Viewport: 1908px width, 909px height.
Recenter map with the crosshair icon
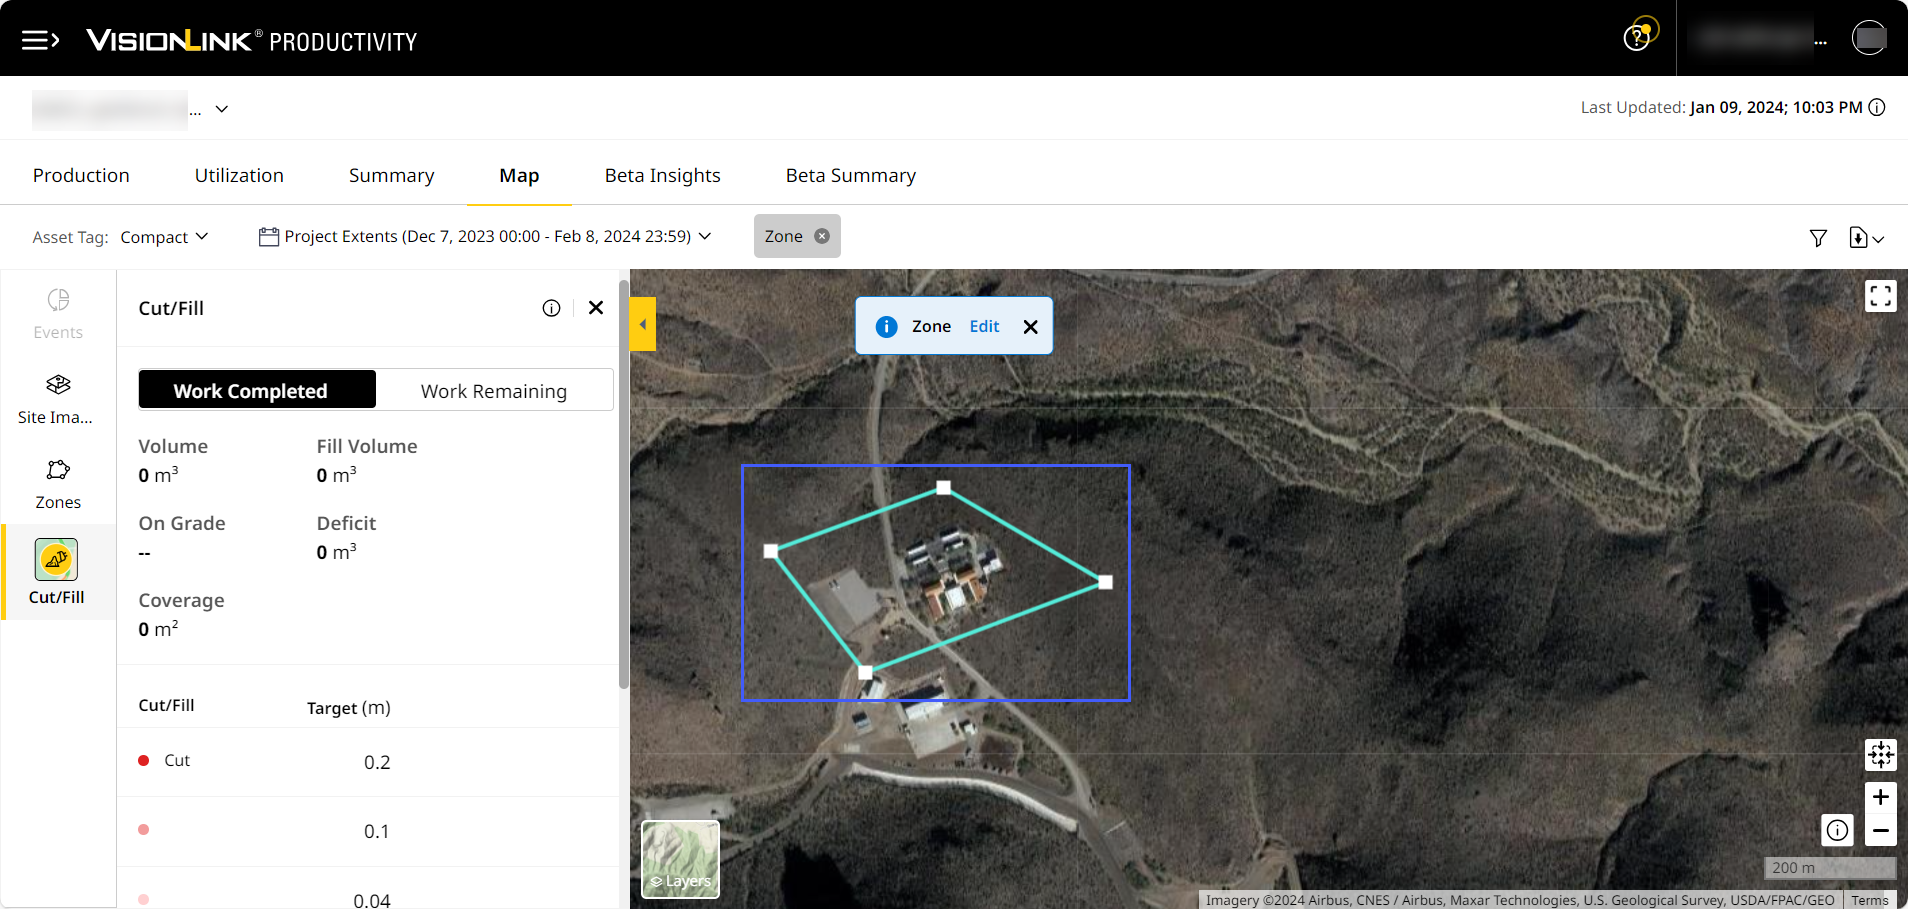tap(1880, 755)
